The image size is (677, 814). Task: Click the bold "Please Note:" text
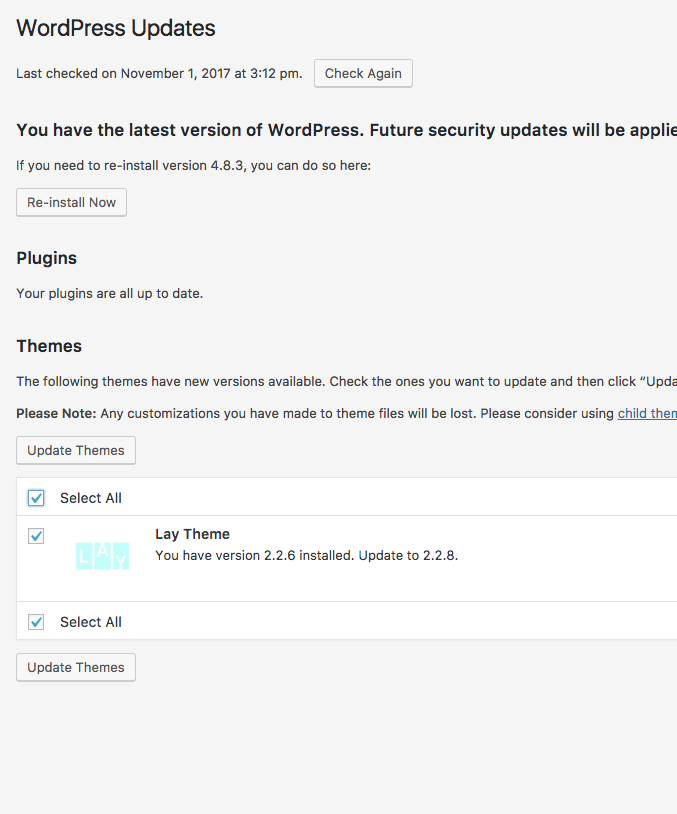click(x=56, y=413)
